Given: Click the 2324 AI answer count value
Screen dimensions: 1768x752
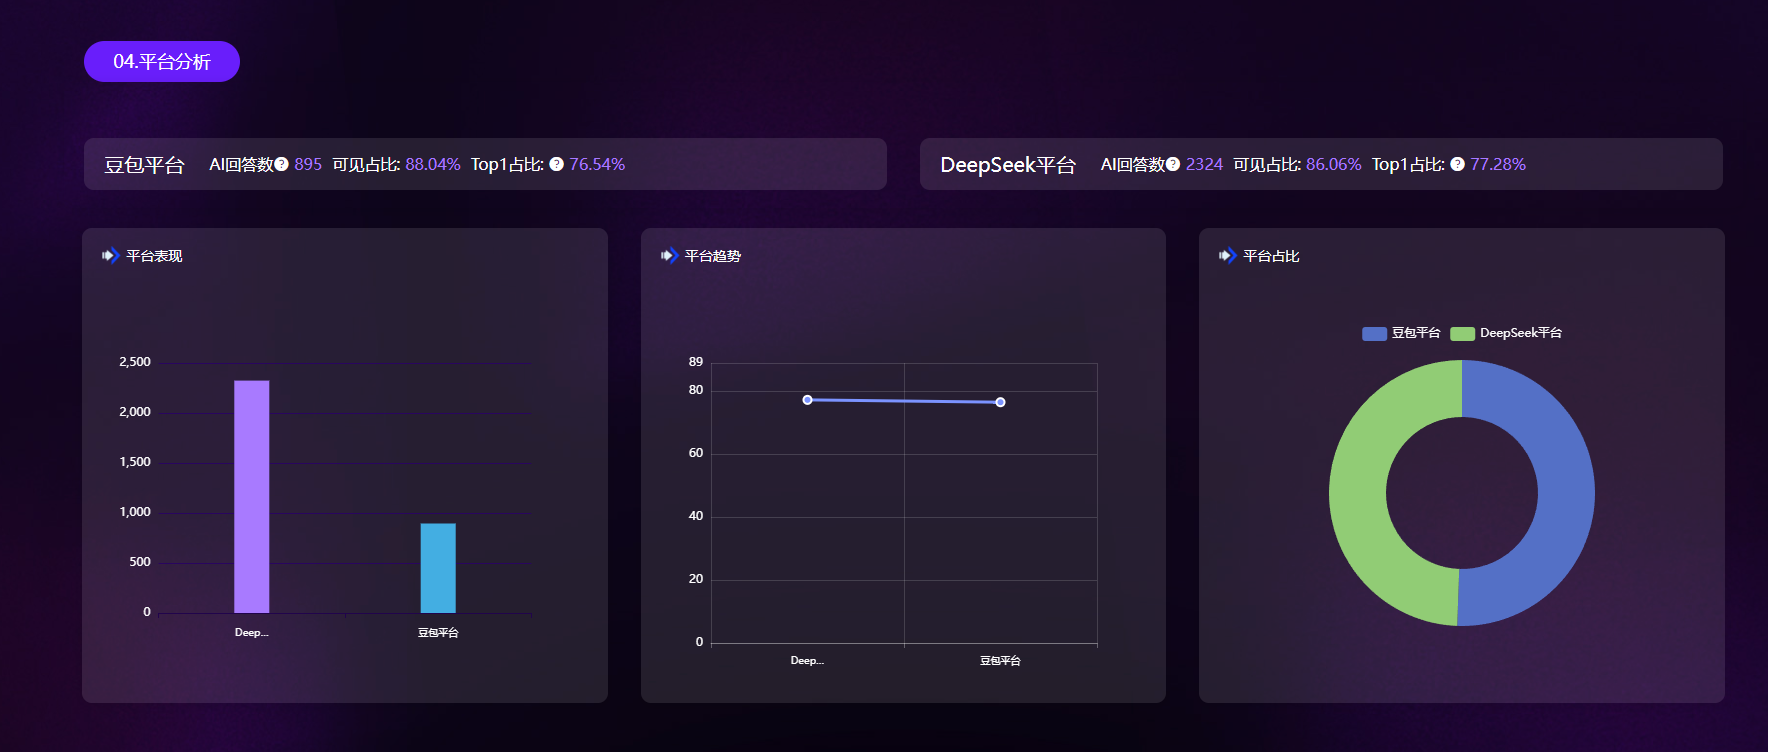Looking at the screenshot, I should point(1204,164).
